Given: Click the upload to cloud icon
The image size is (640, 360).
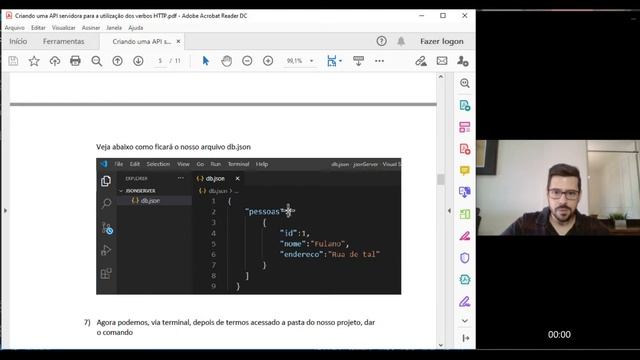Looking at the screenshot, I should click(55, 61).
